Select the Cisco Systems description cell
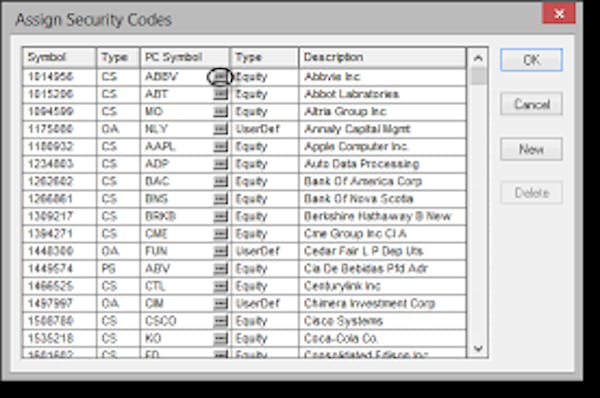The image size is (600, 398). (x=383, y=321)
